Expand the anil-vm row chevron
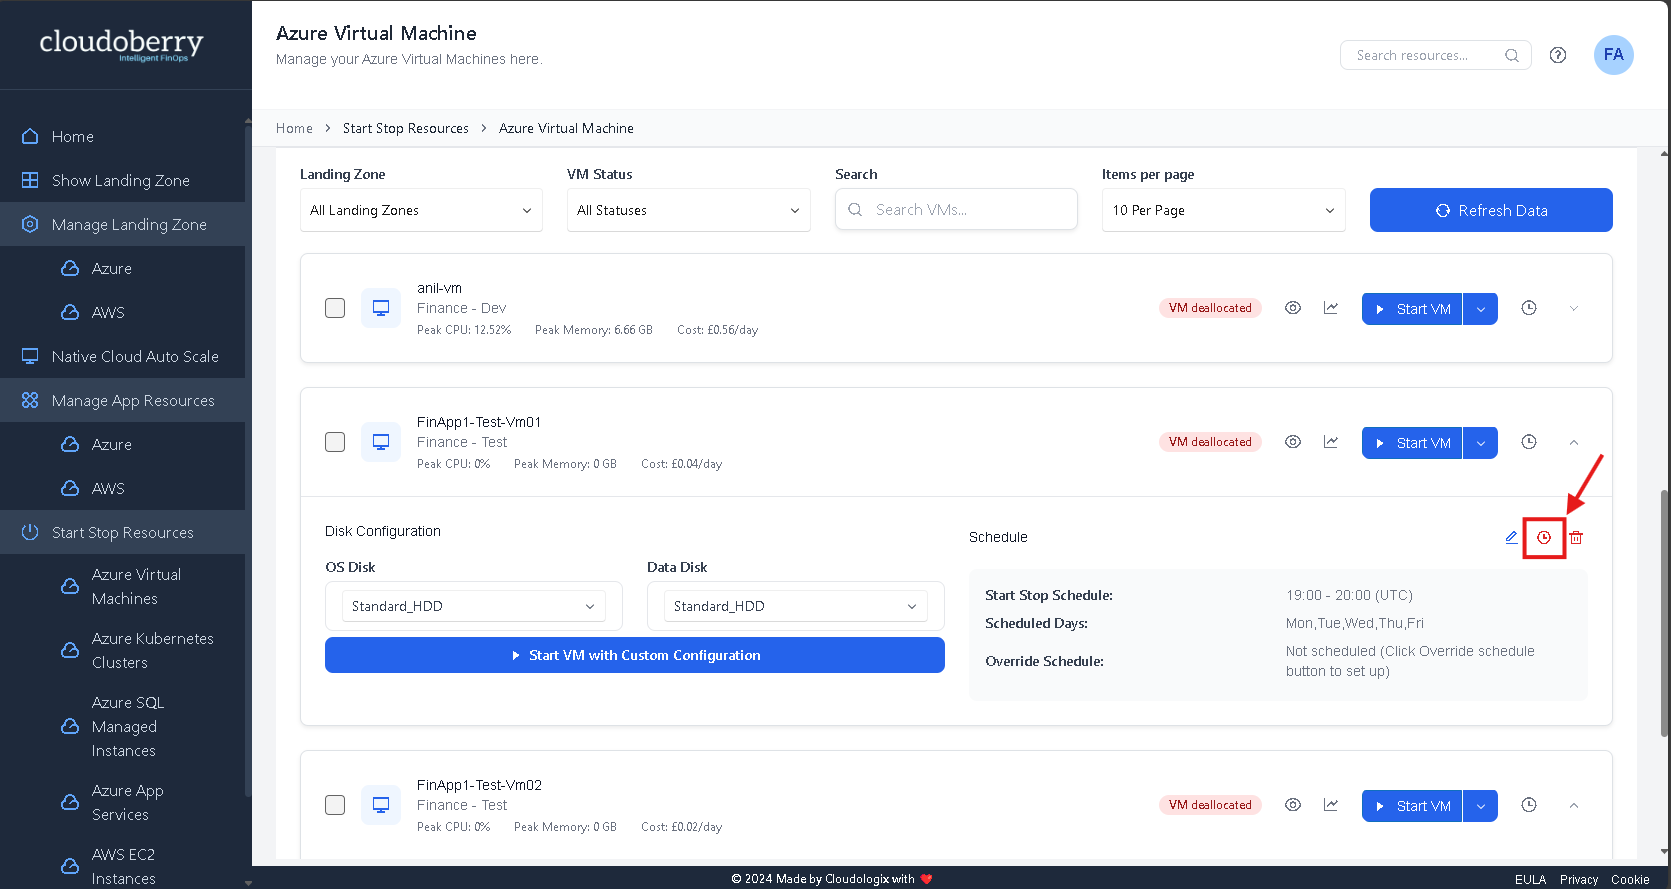This screenshot has width=1671, height=889. tap(1574, 308)
